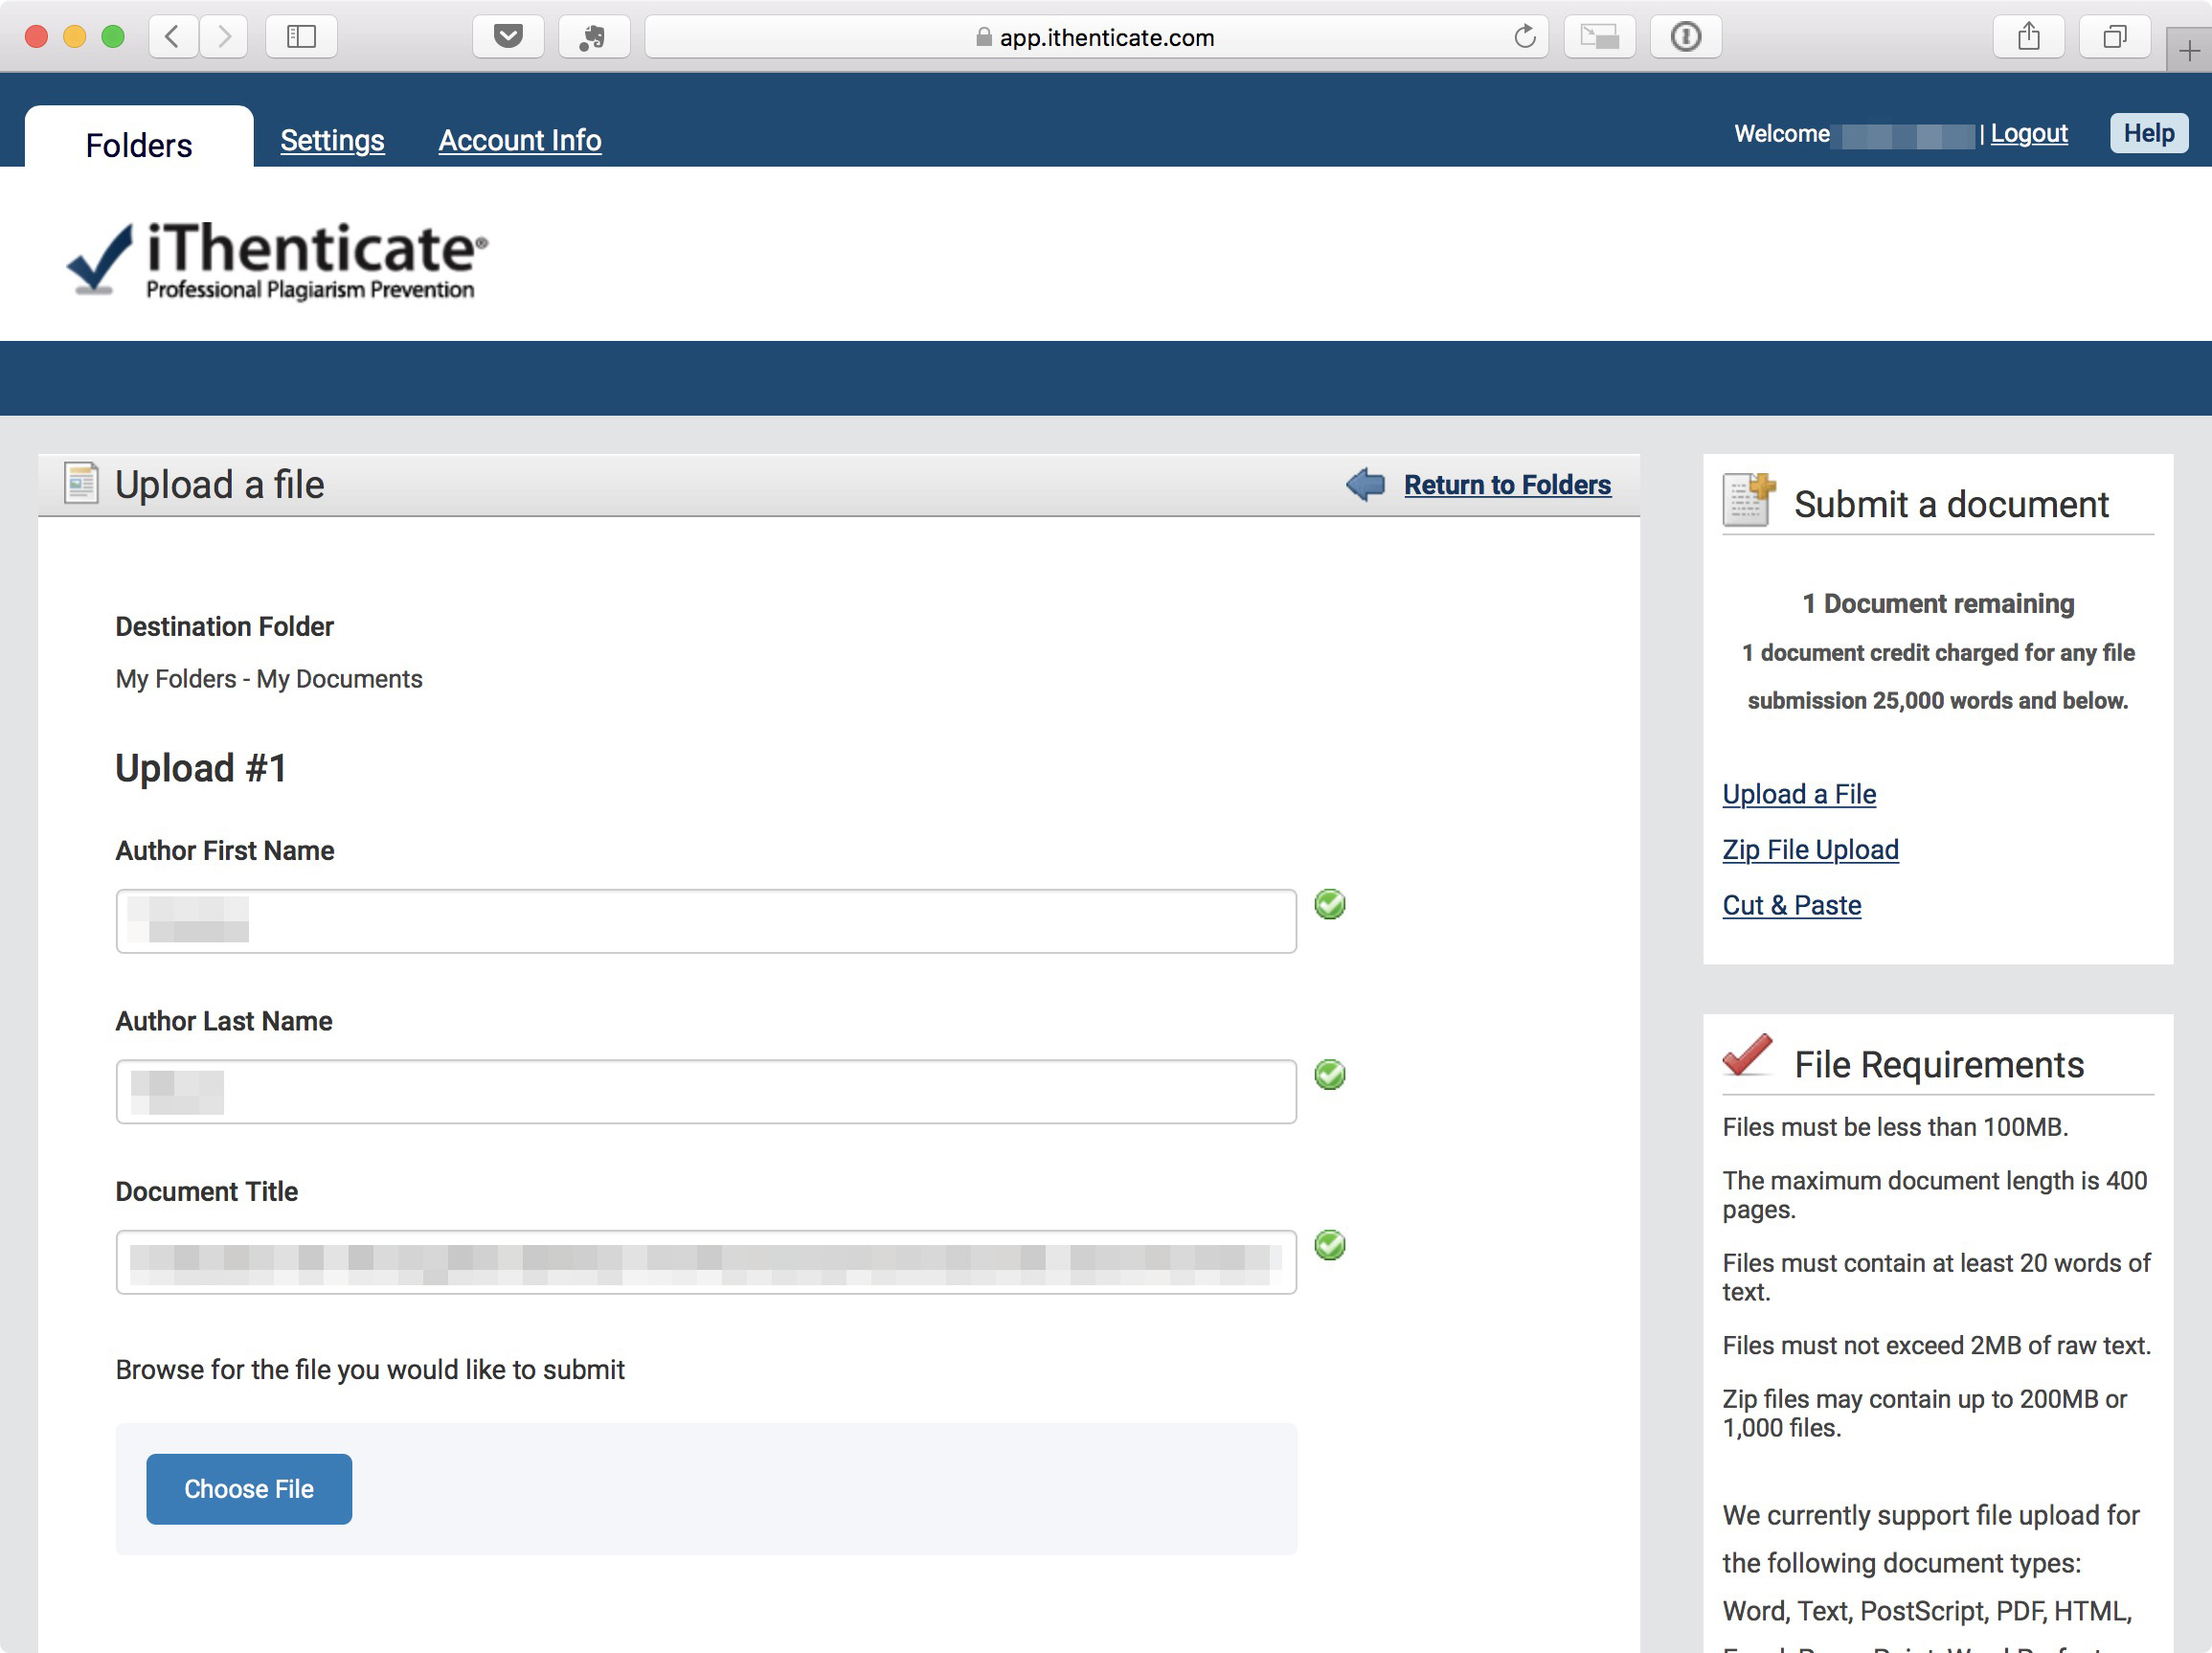Click the Help button
2212x1653 pixels.
click(x=2148, y=133)
